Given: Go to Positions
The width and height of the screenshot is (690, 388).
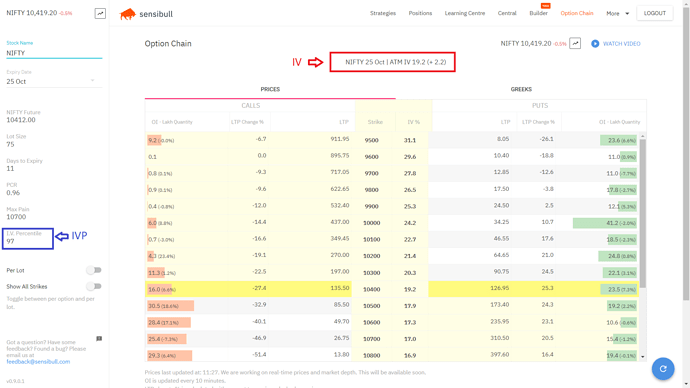Looking at the screenshot, I should click(x=420, y=13).
